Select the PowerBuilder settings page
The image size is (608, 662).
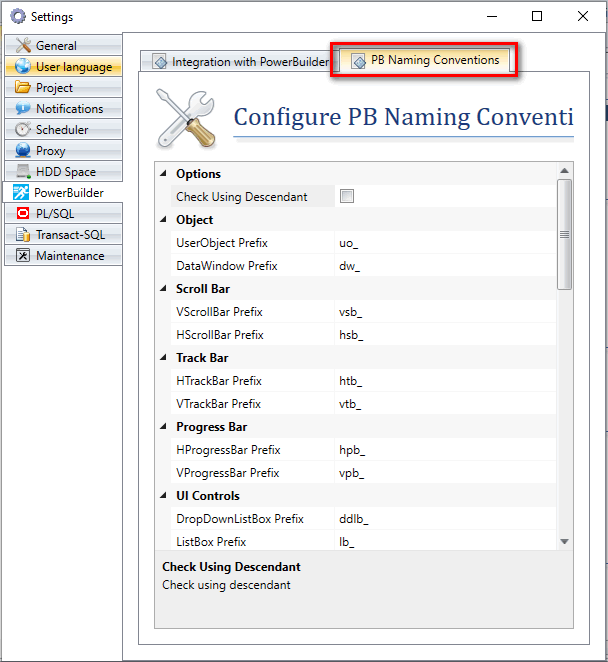click(x=62, y=193)
